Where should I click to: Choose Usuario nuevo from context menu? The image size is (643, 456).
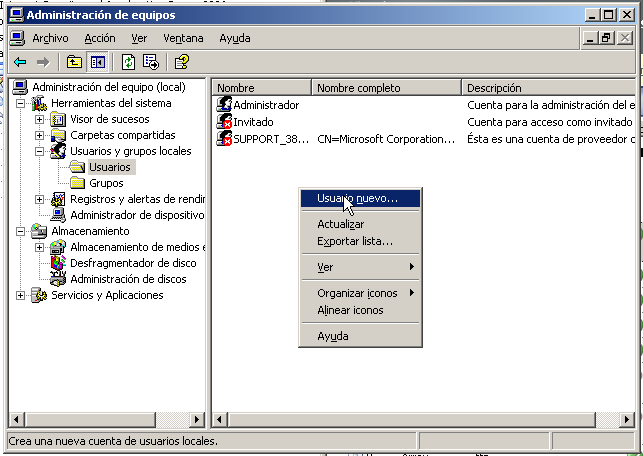(360, 198)
